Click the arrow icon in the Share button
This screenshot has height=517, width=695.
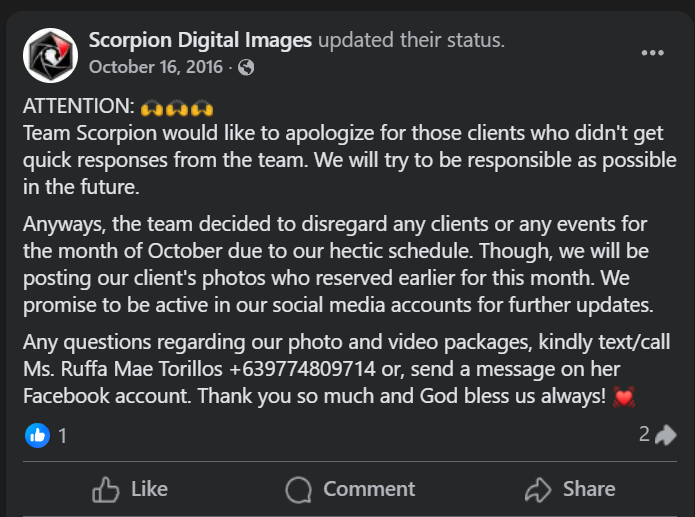tap(538, 489)
